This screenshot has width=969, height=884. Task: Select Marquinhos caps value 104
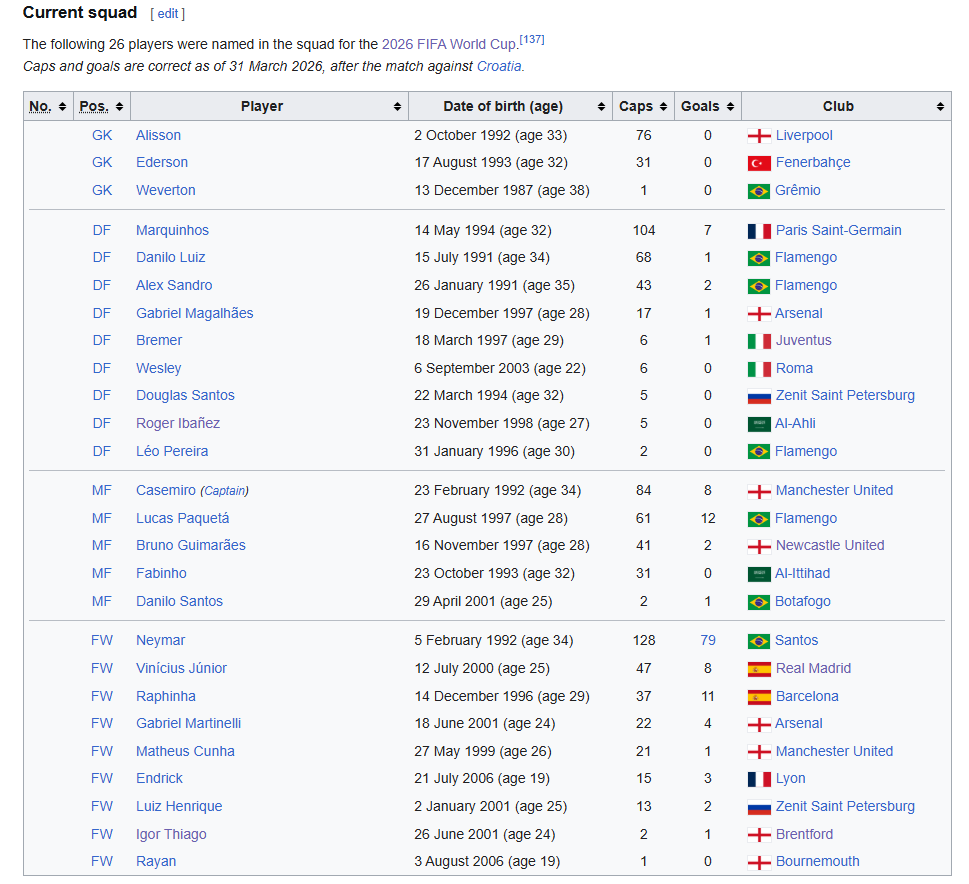coord(643,231)
